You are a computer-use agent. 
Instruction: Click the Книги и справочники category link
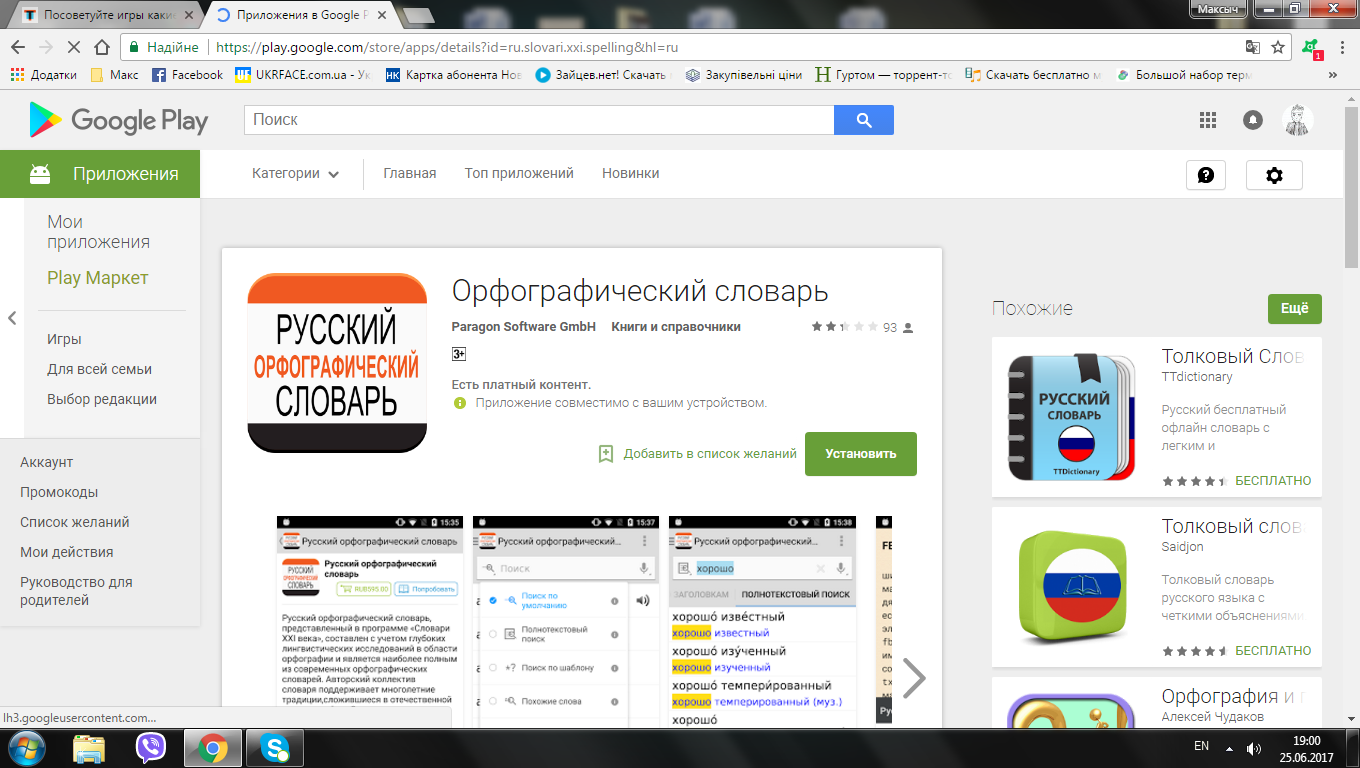tap(676, 327)
